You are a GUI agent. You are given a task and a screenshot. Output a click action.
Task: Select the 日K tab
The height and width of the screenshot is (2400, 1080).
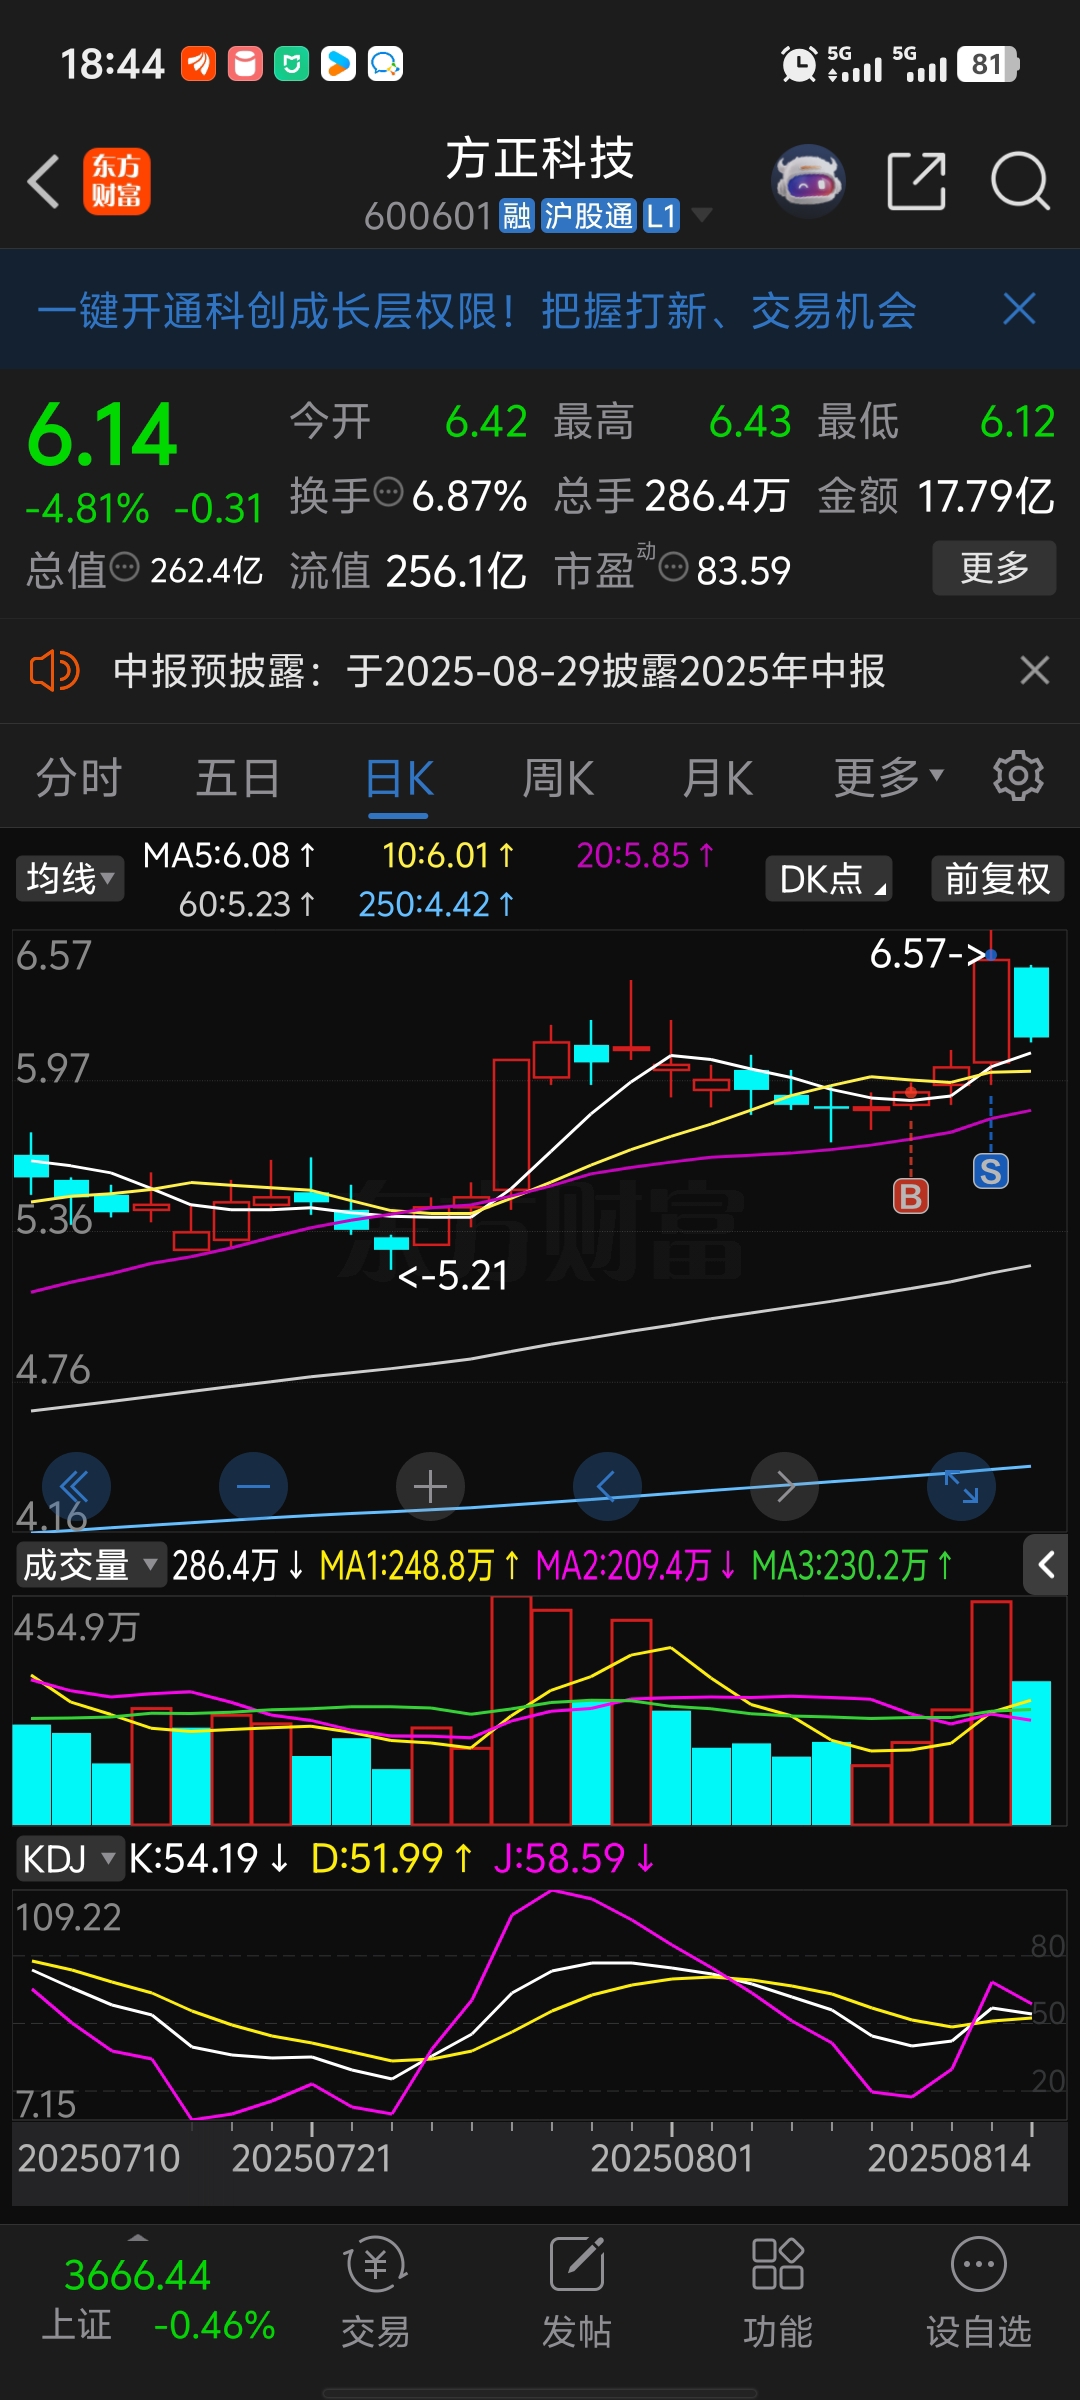click(399, 779)
